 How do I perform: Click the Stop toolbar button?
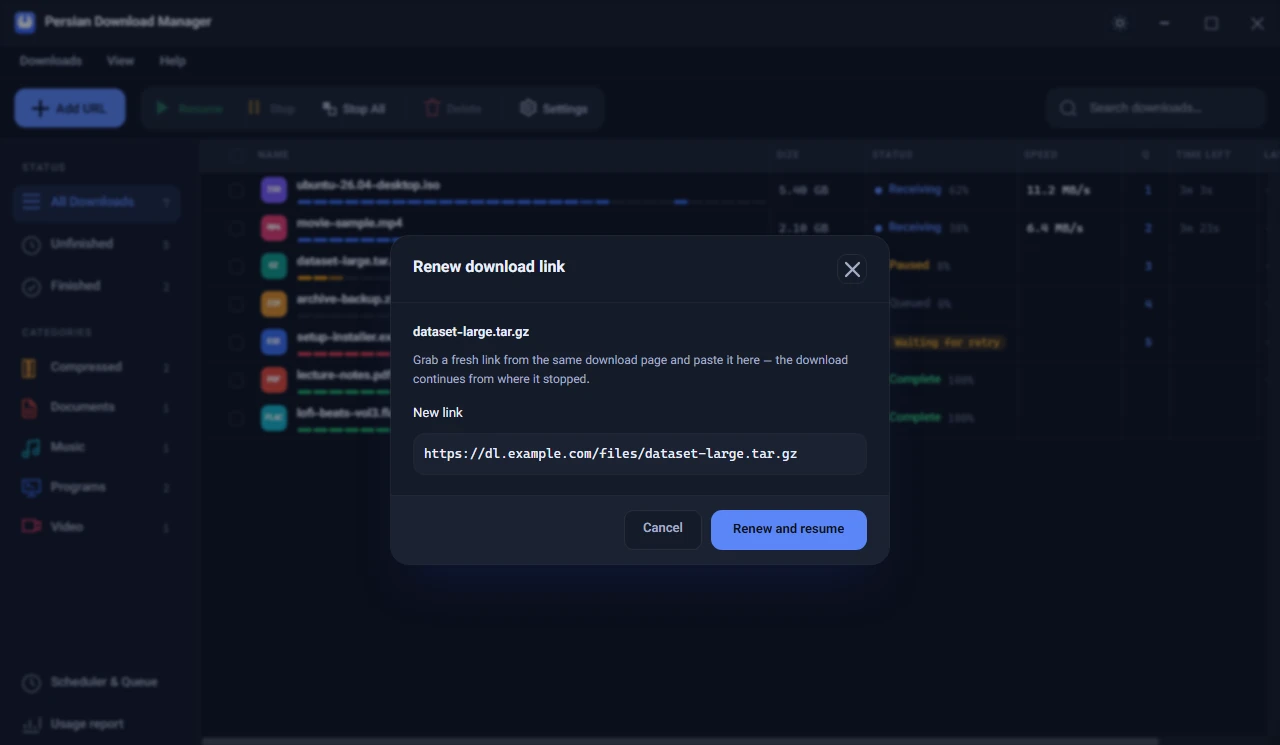(x=271, y=108)
